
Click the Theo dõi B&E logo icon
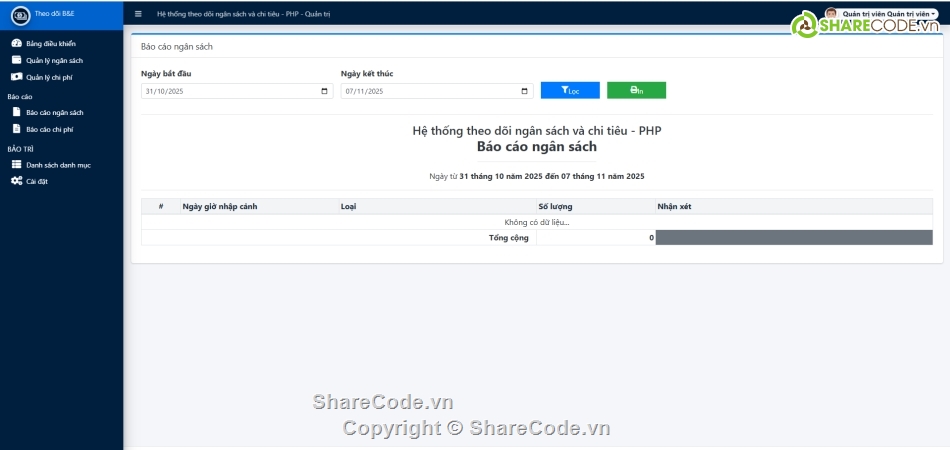point(20,15)
